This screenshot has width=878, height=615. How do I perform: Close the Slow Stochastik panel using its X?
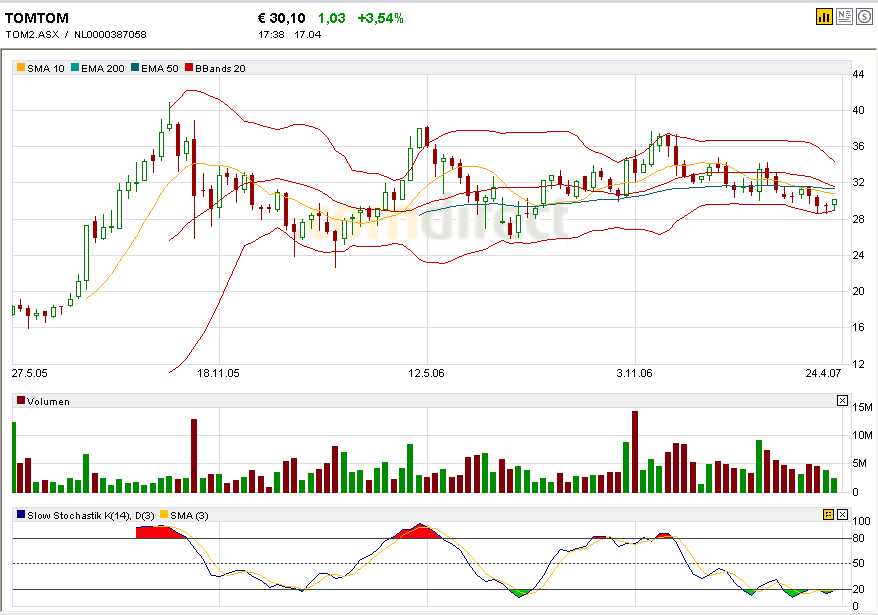pyautogui.click(x=842, y=514)
